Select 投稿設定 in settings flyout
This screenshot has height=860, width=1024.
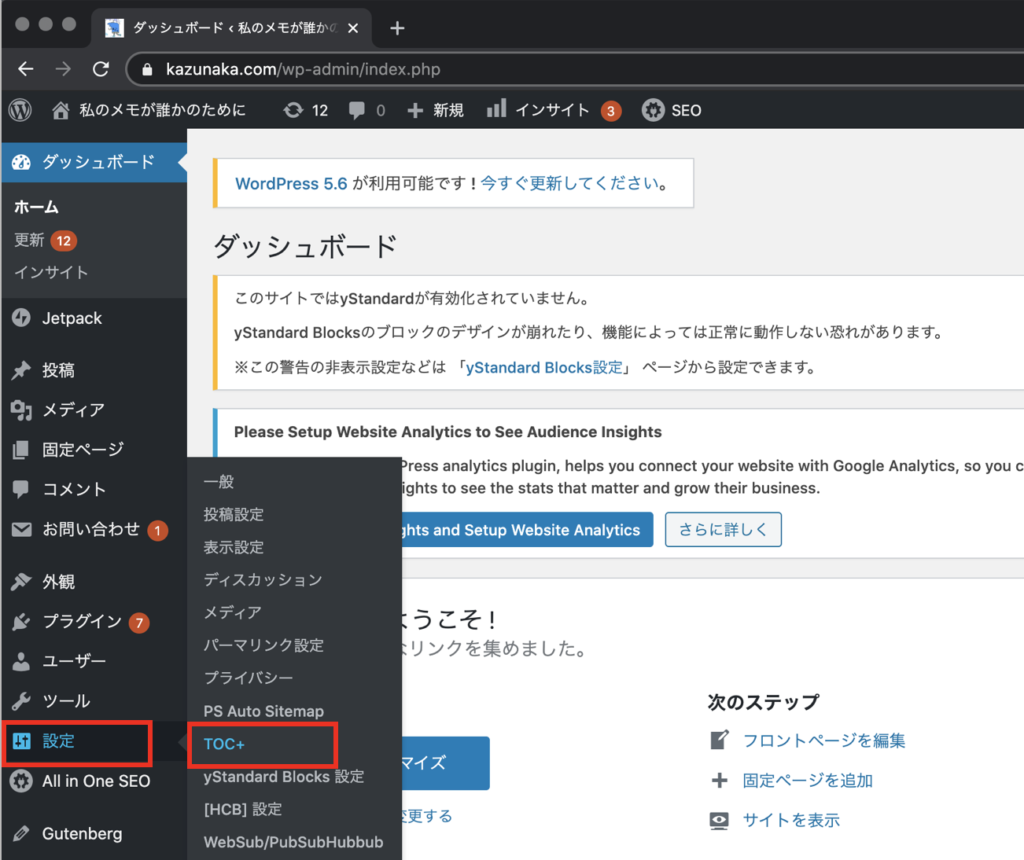pyautogui.click(x=234, y=515)
